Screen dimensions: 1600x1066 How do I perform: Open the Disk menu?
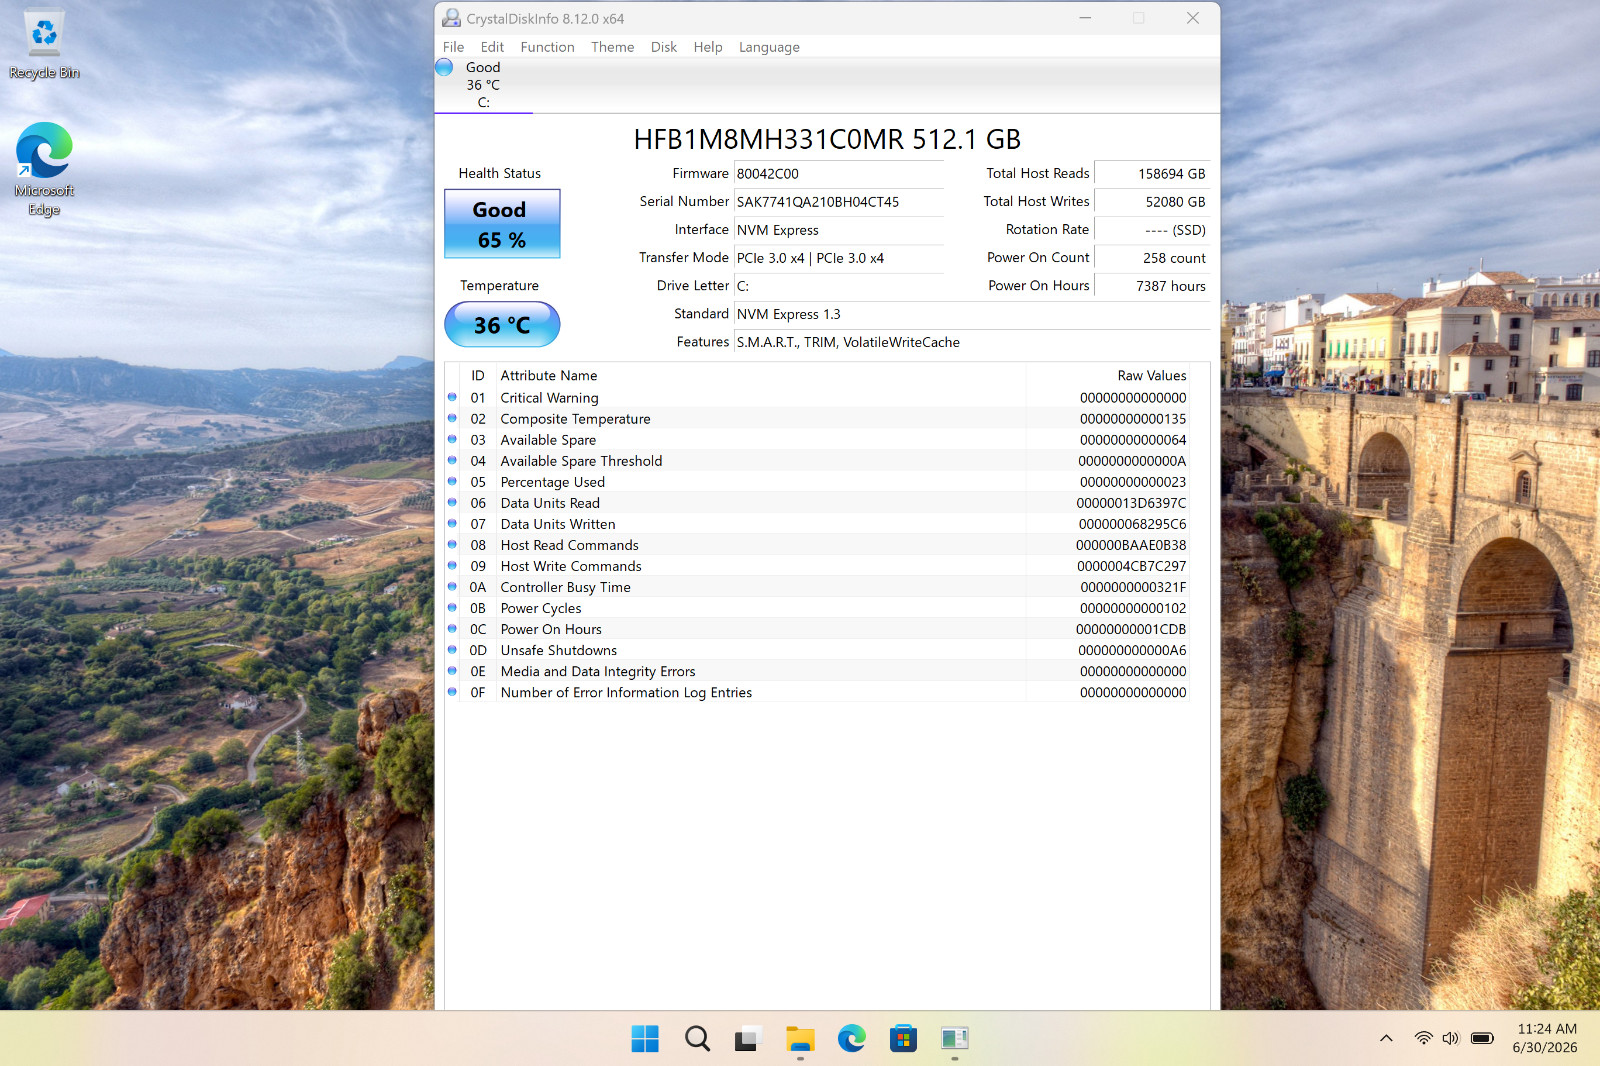pyautogui.click(x=664, y=47)
